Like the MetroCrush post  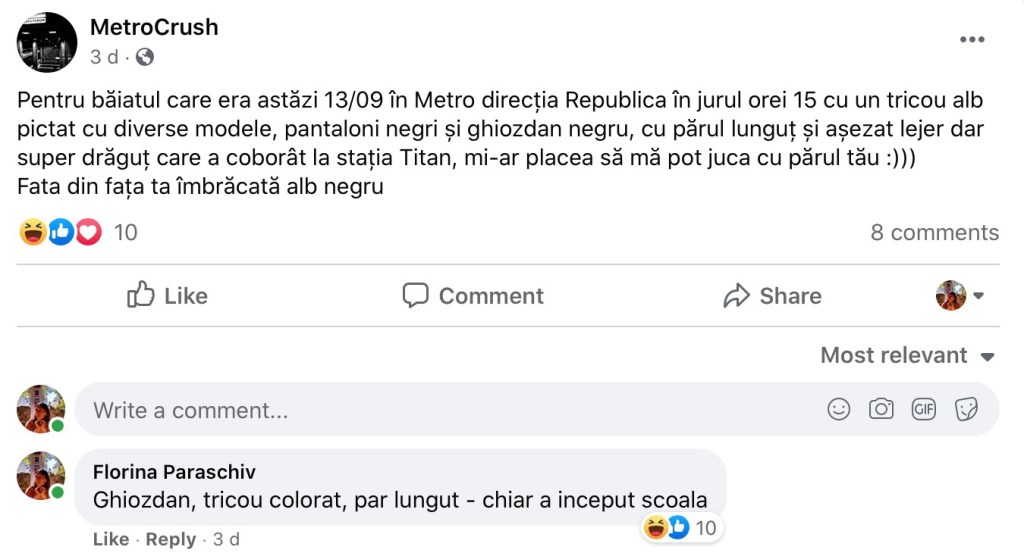(x=167, y=296)
